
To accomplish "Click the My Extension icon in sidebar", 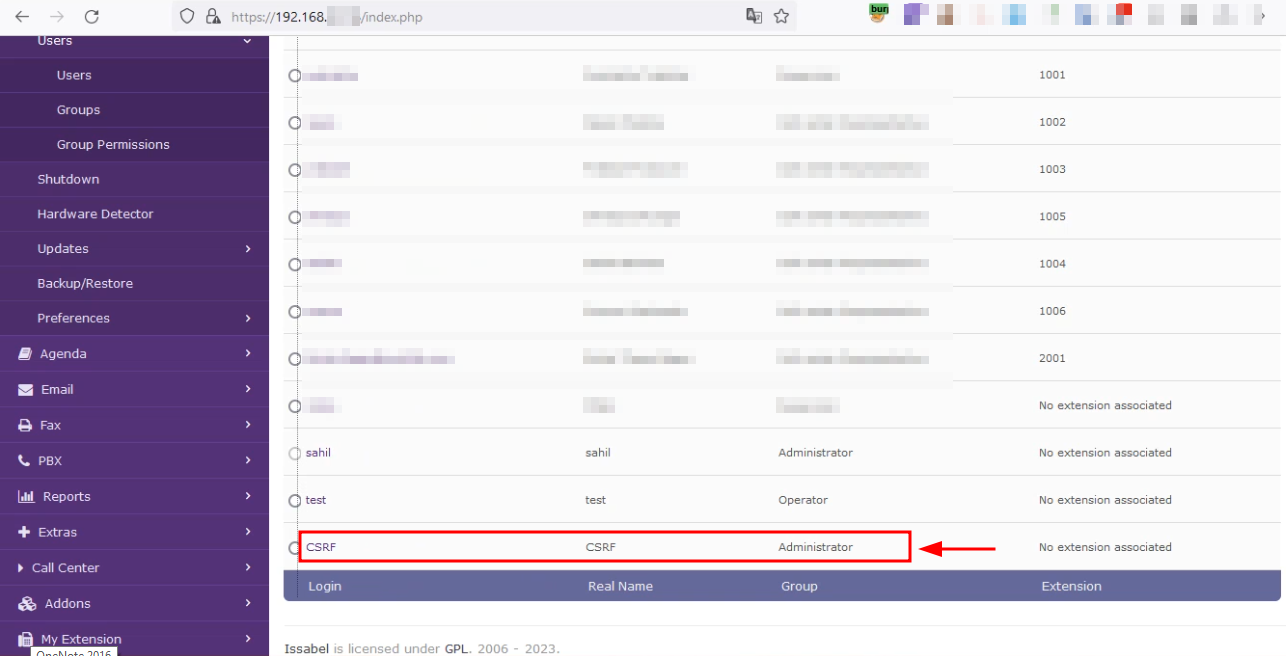I will click(x=25, y=639).
